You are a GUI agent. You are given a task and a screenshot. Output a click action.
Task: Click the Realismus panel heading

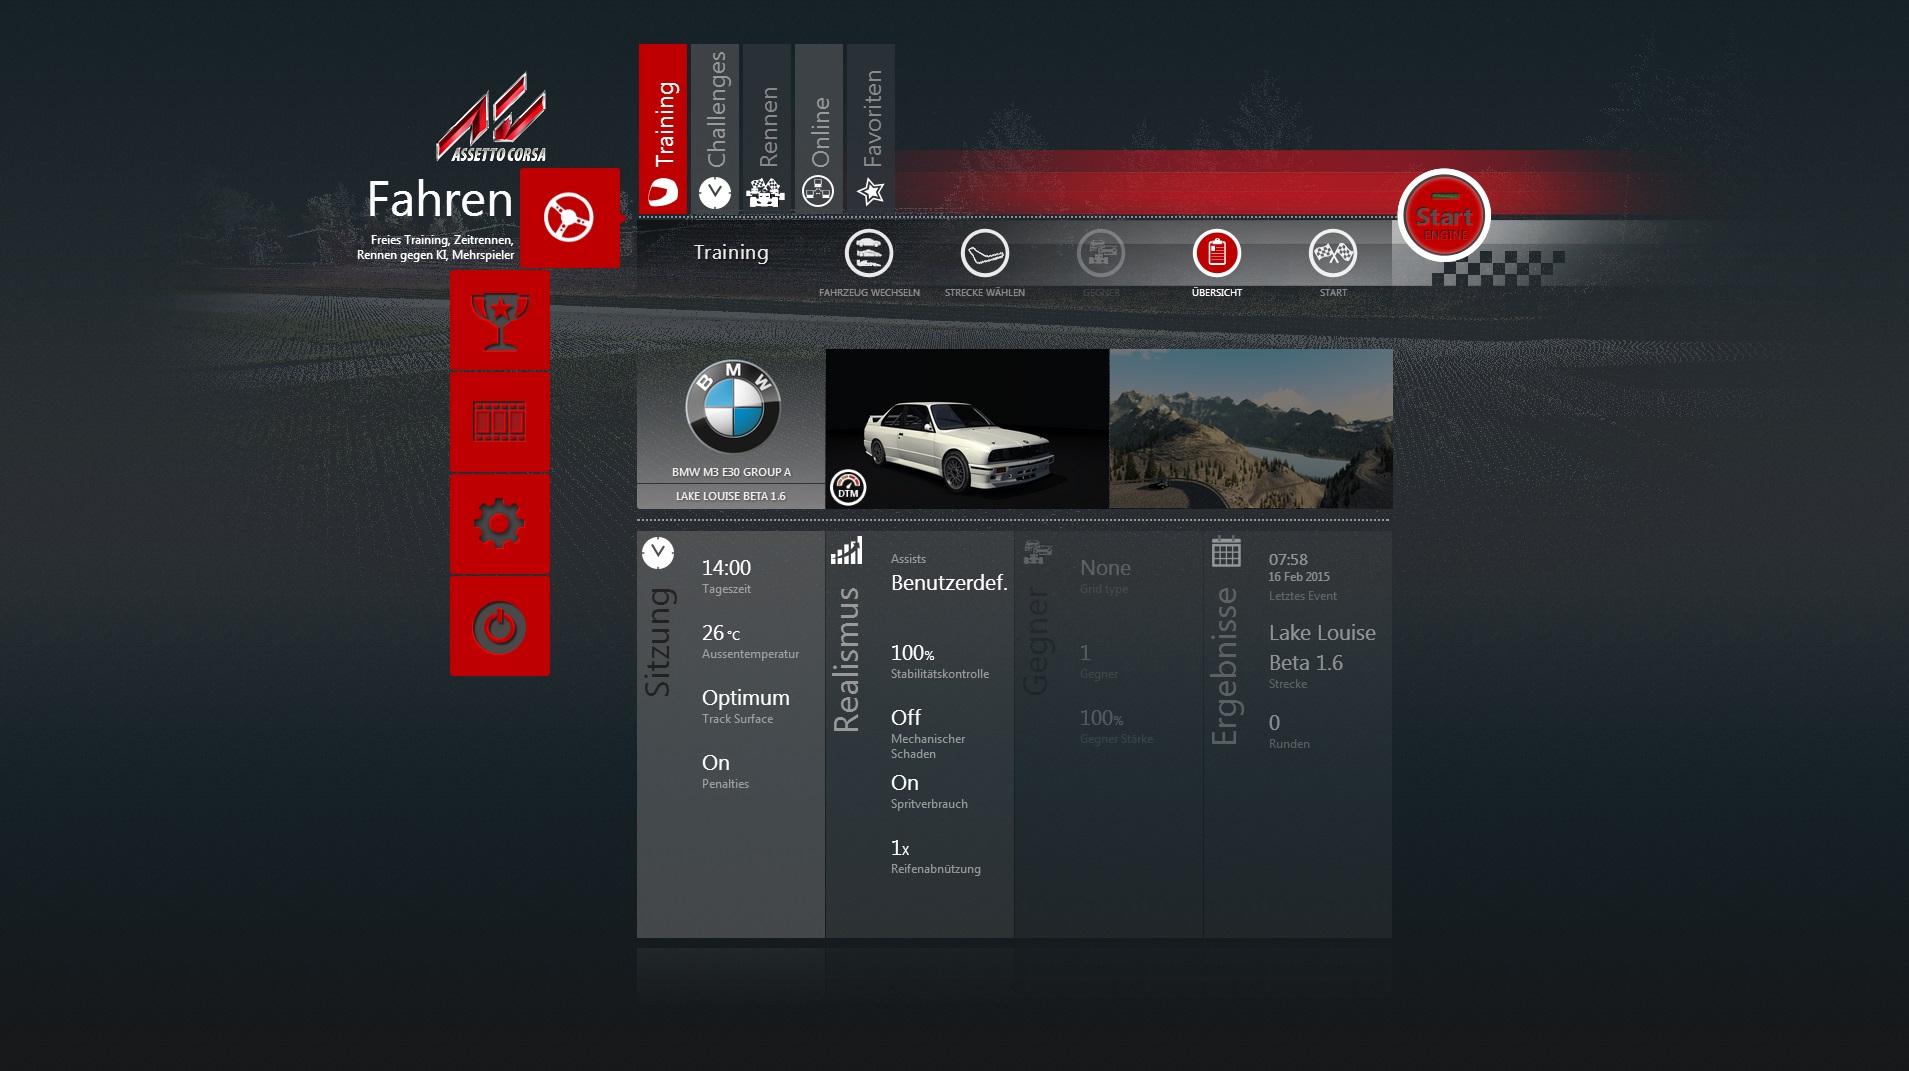click(x=846, y=659)
